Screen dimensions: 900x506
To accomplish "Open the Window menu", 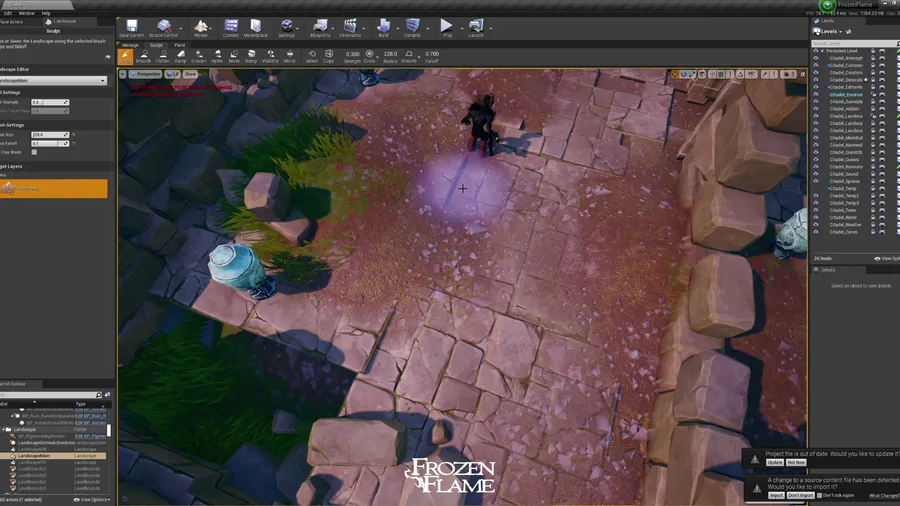I will click(x=26, y=13).
